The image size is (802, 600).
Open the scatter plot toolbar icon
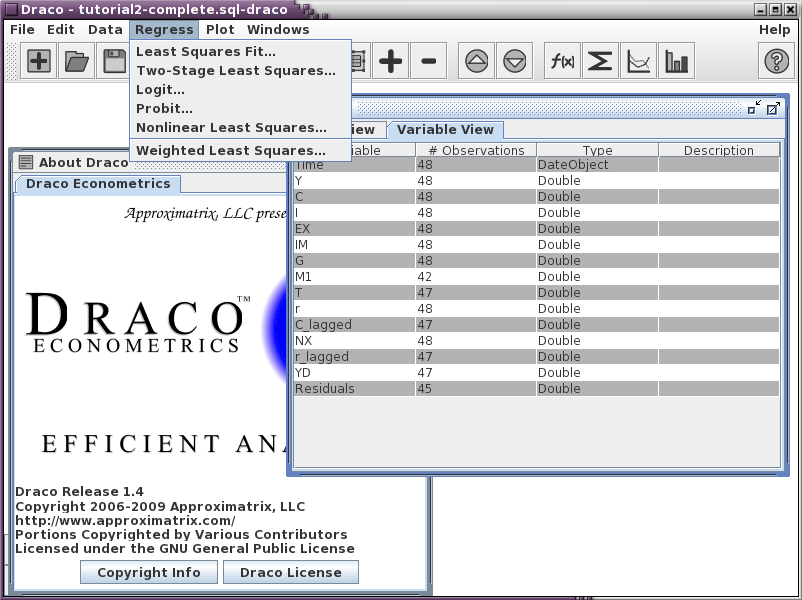(x=638, y=62)
